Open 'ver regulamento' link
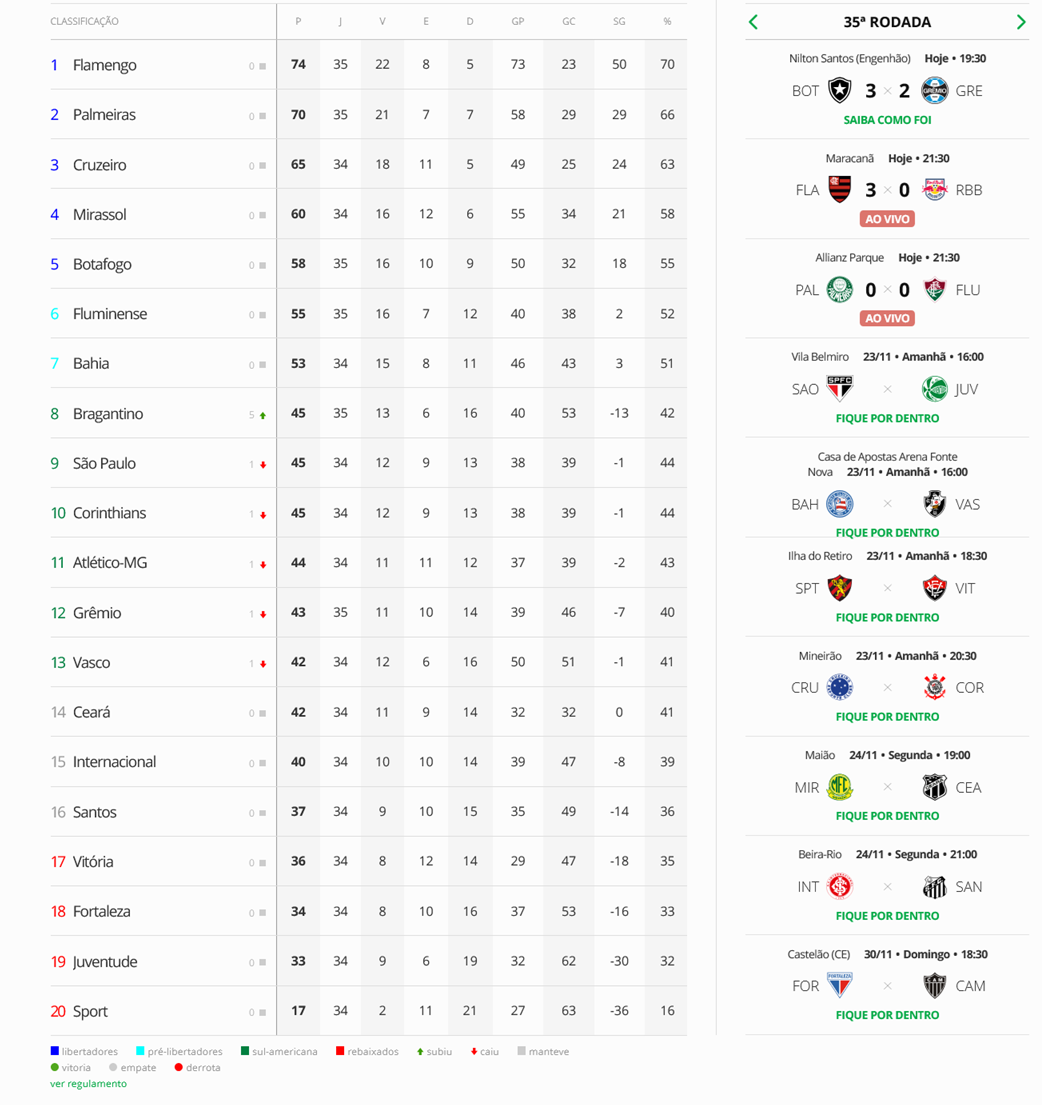The image size is (1042, 1105). click(x=88, y=1084)
